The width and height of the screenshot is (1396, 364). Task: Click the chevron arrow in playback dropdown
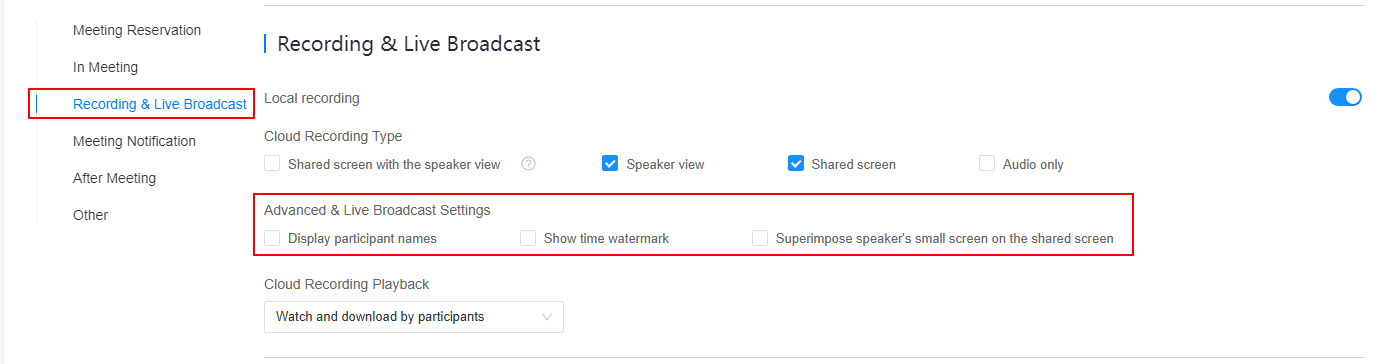click(x=547, y=317)
